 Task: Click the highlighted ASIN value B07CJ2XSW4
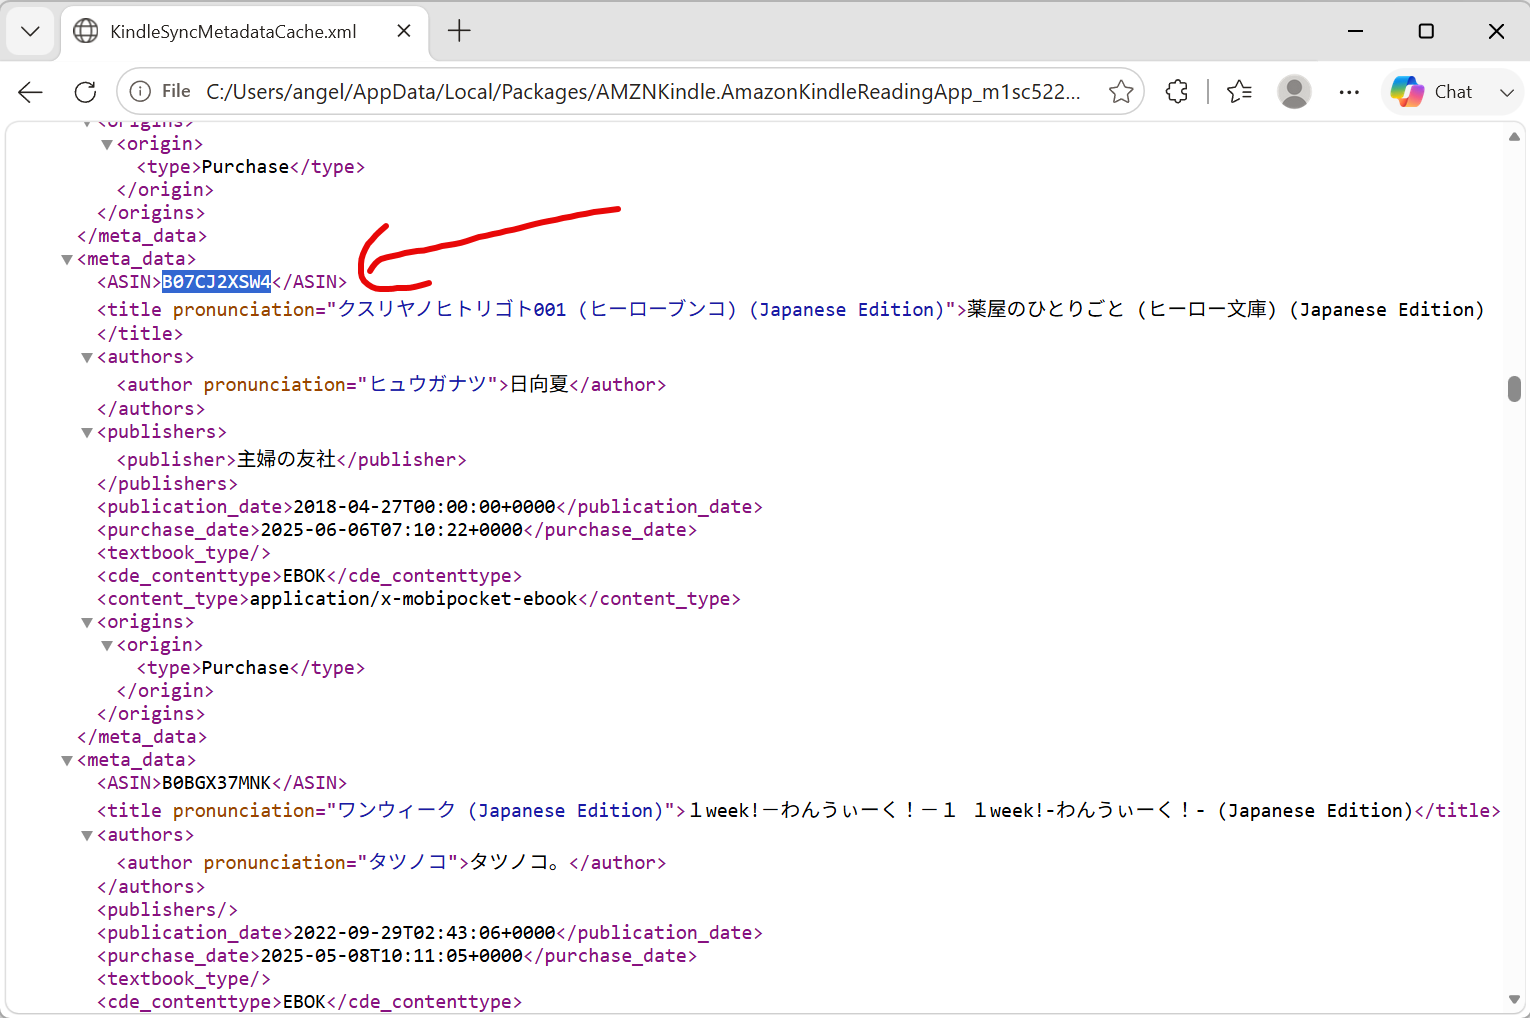click(217, 282)
